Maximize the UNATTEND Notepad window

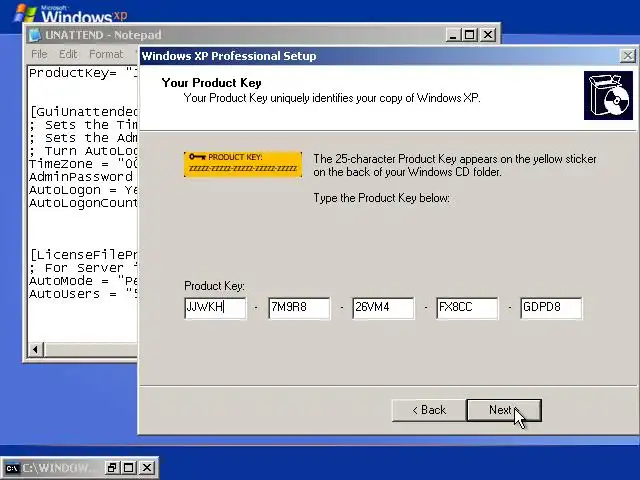click(x=469, y=35)
